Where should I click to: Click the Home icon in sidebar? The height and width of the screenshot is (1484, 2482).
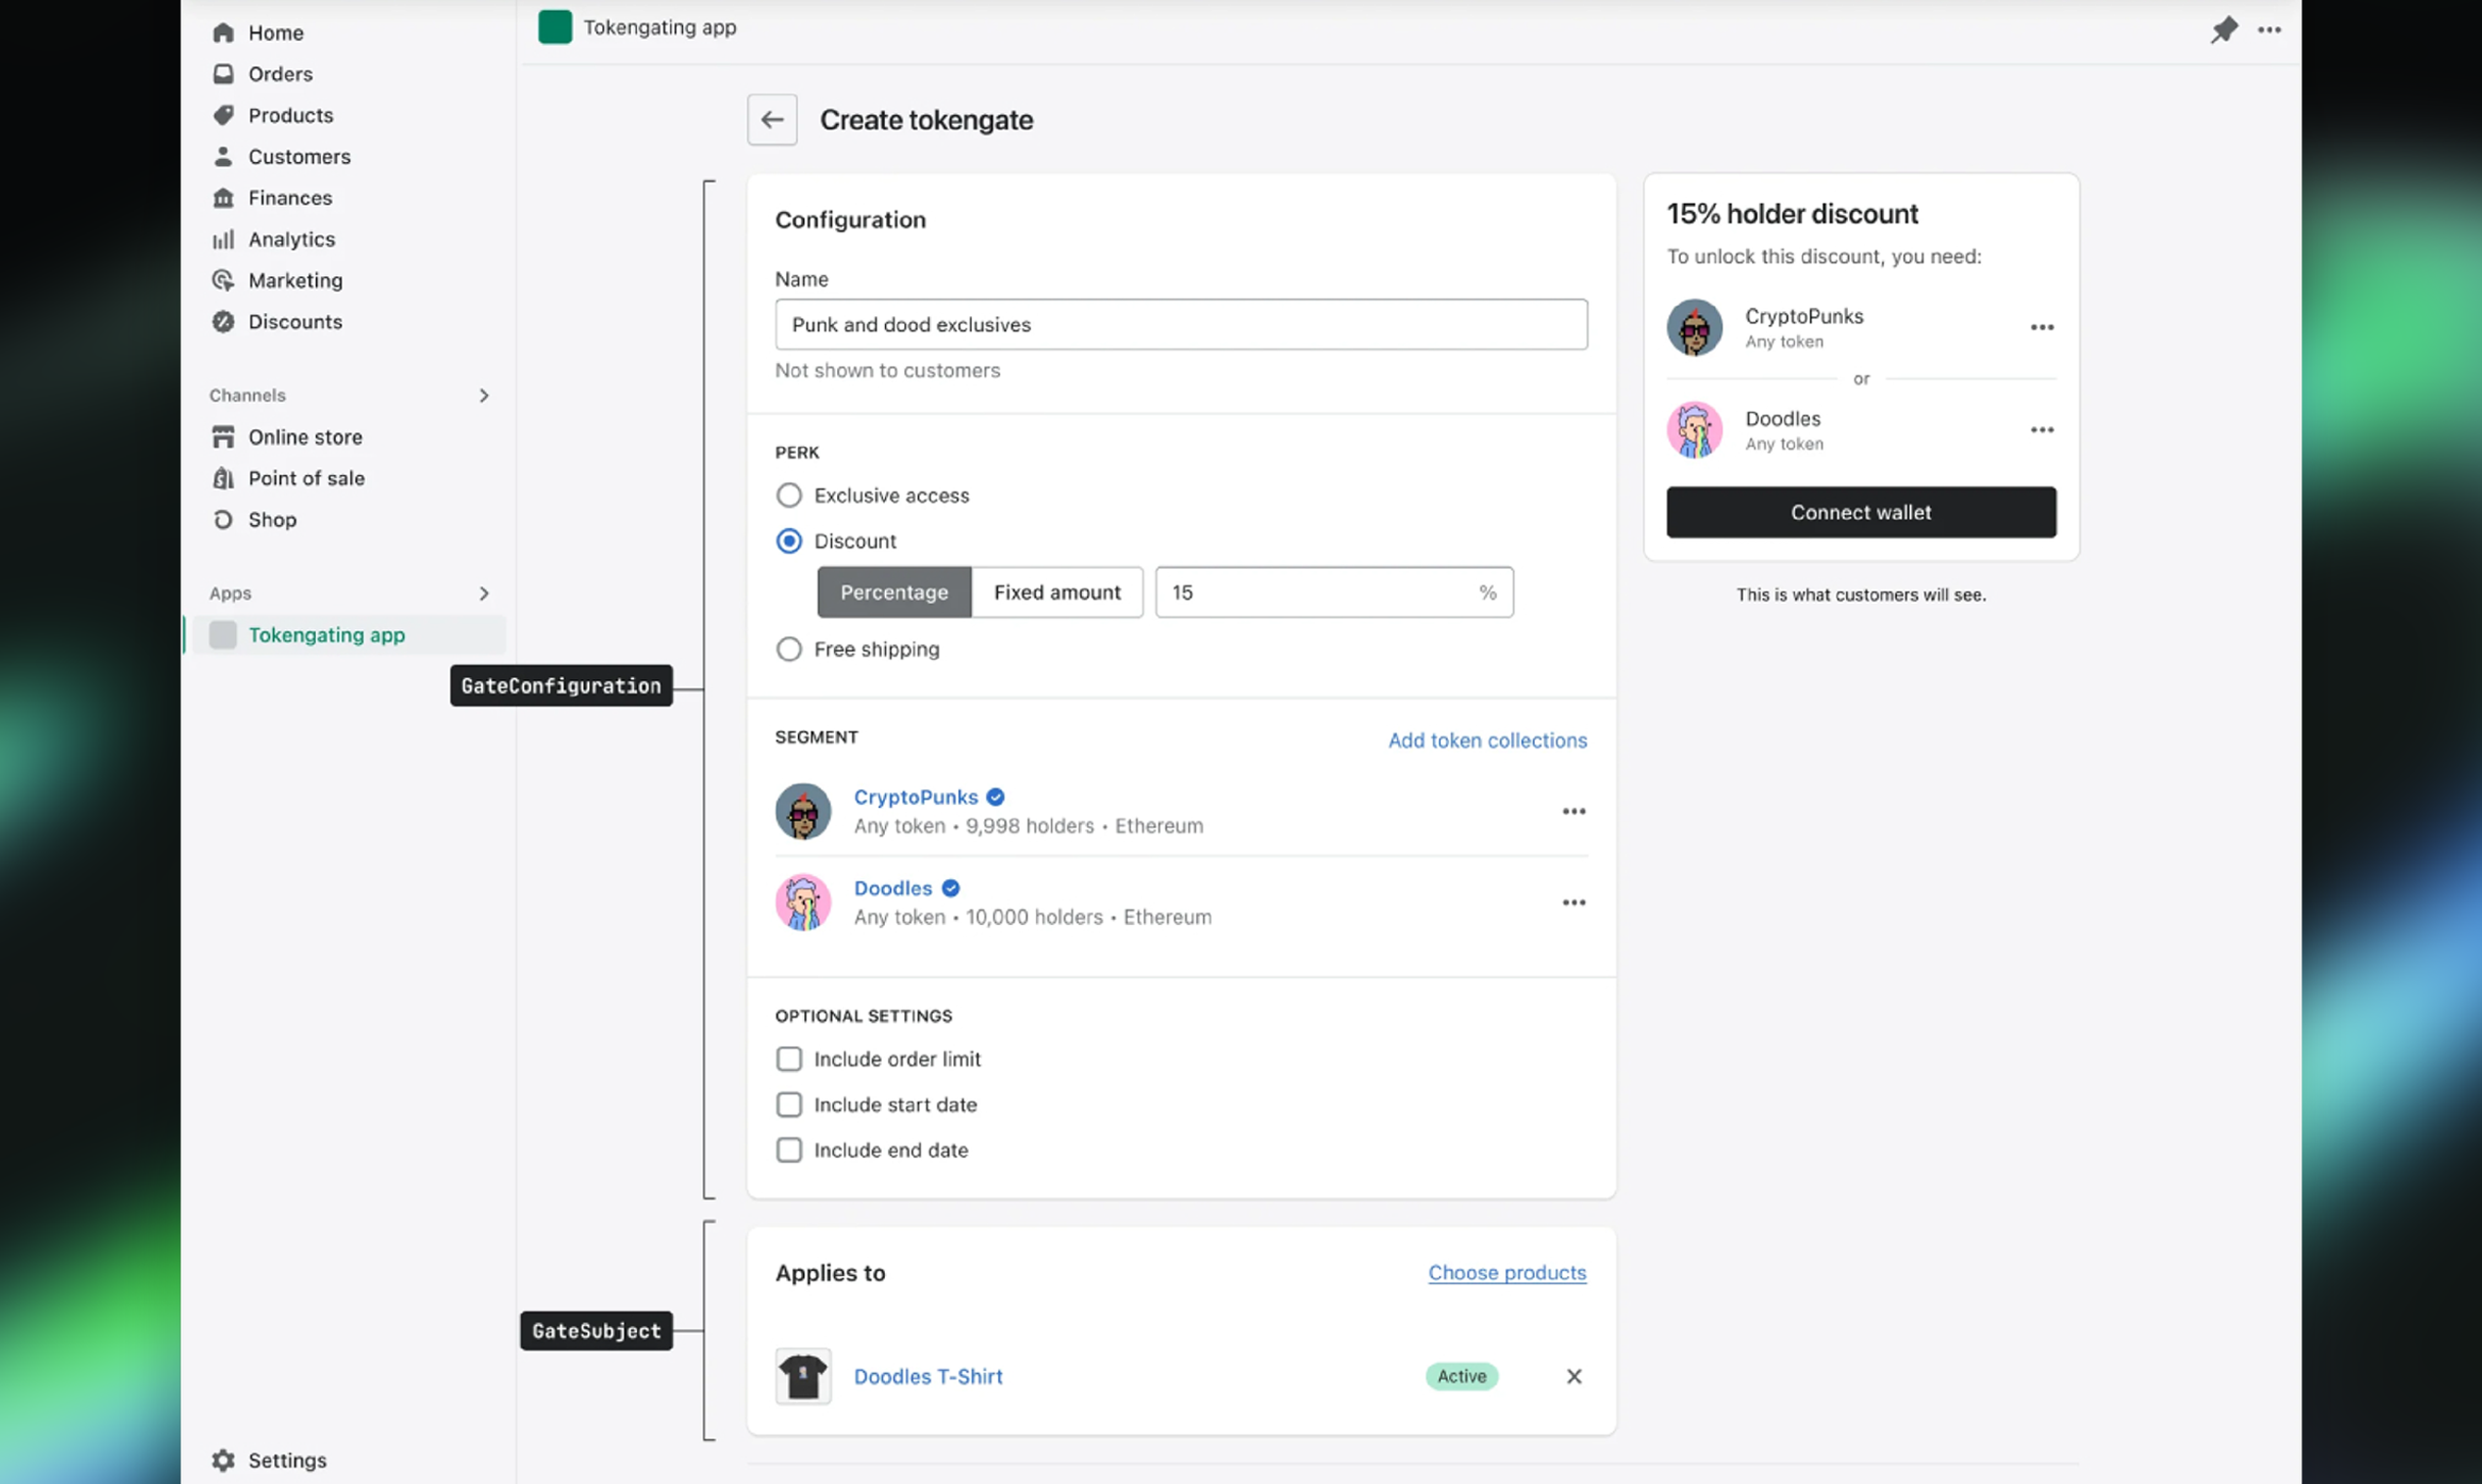[223, 33]
